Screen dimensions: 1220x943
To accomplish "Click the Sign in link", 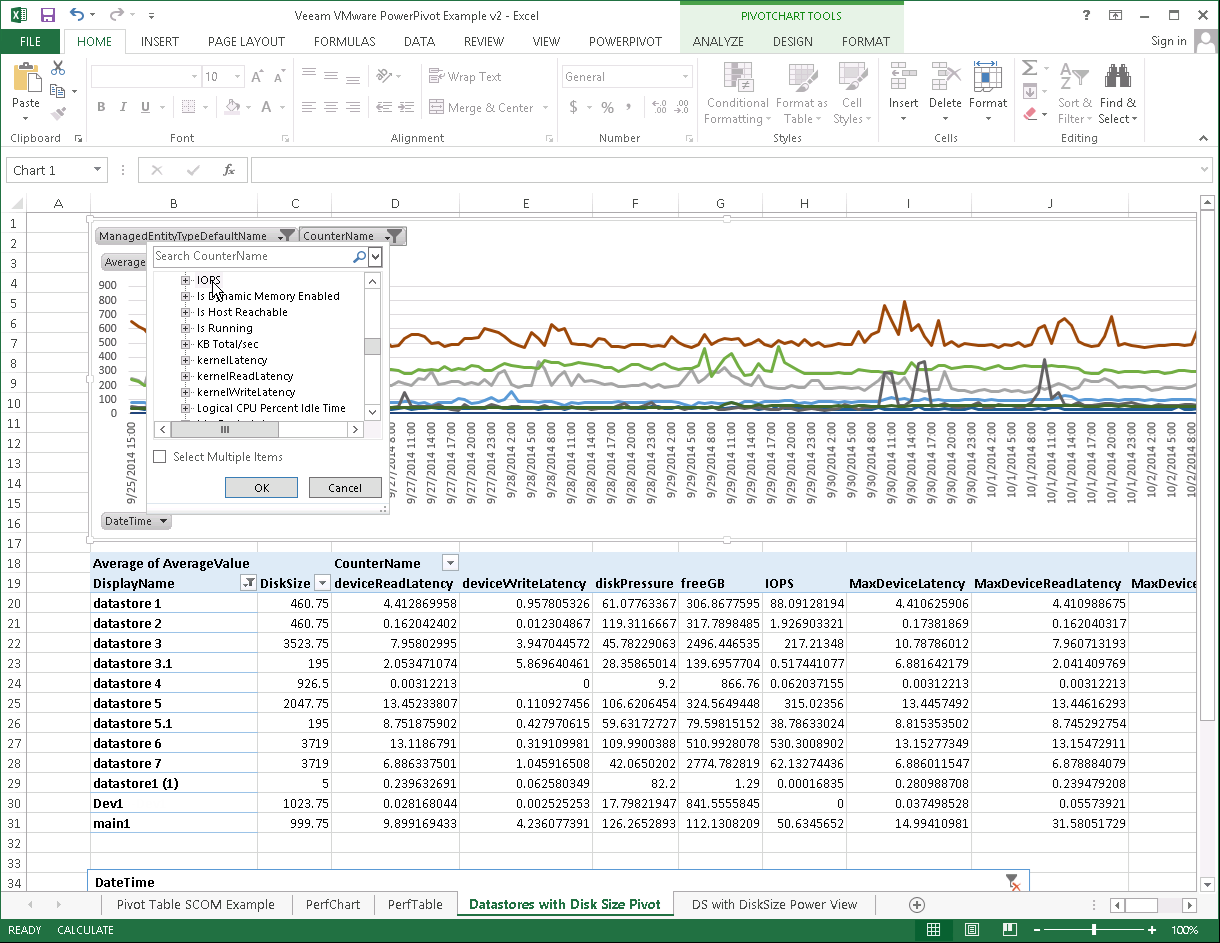I will (x=1169, y=41).
